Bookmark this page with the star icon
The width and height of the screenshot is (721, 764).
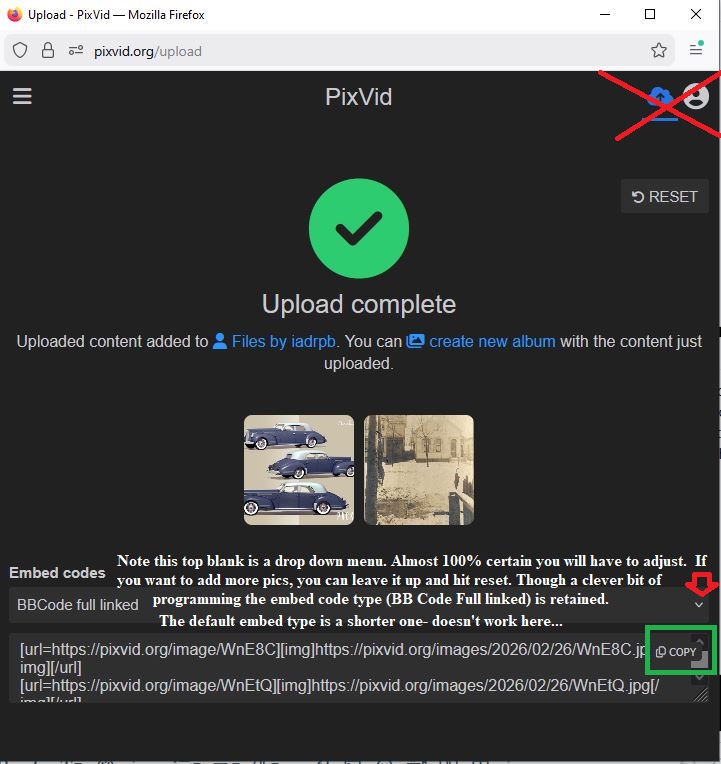click(659, 50)
